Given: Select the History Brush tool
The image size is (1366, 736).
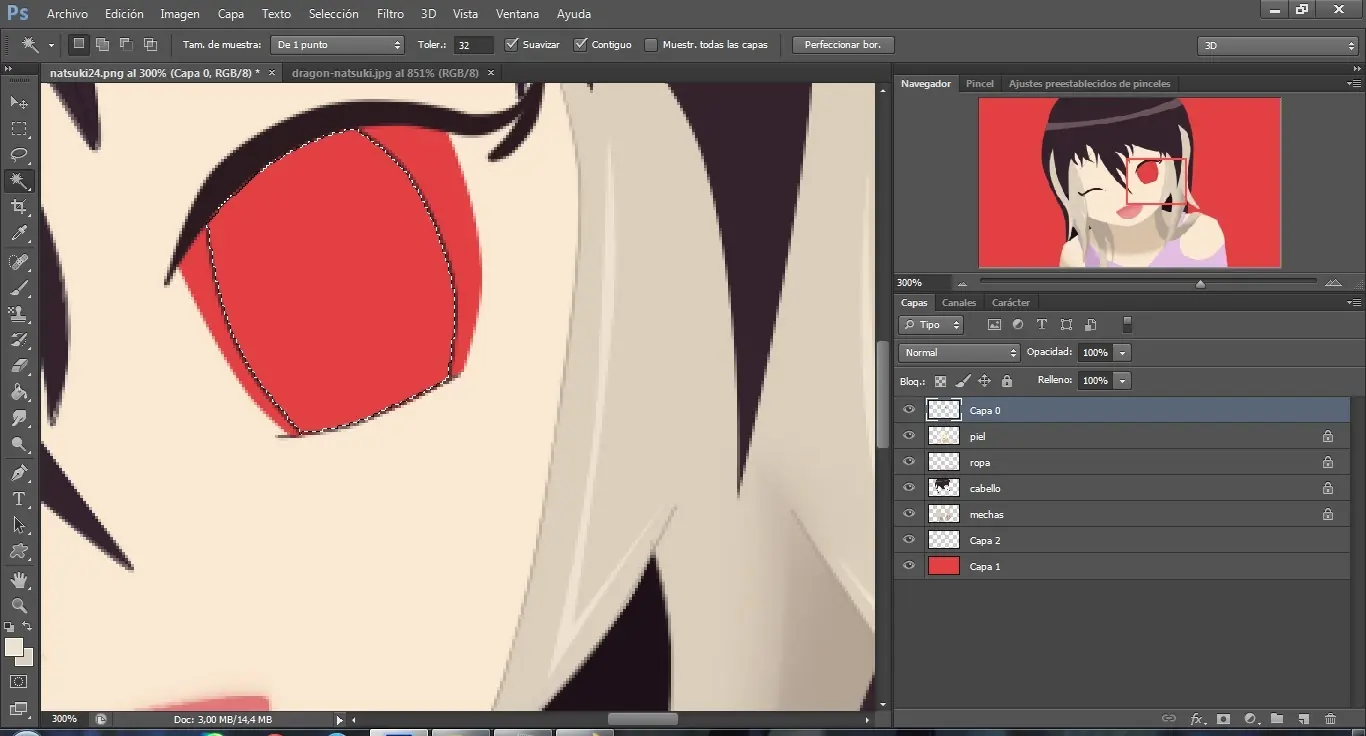Looking at the screenshot, I should (x=19, y=340).
